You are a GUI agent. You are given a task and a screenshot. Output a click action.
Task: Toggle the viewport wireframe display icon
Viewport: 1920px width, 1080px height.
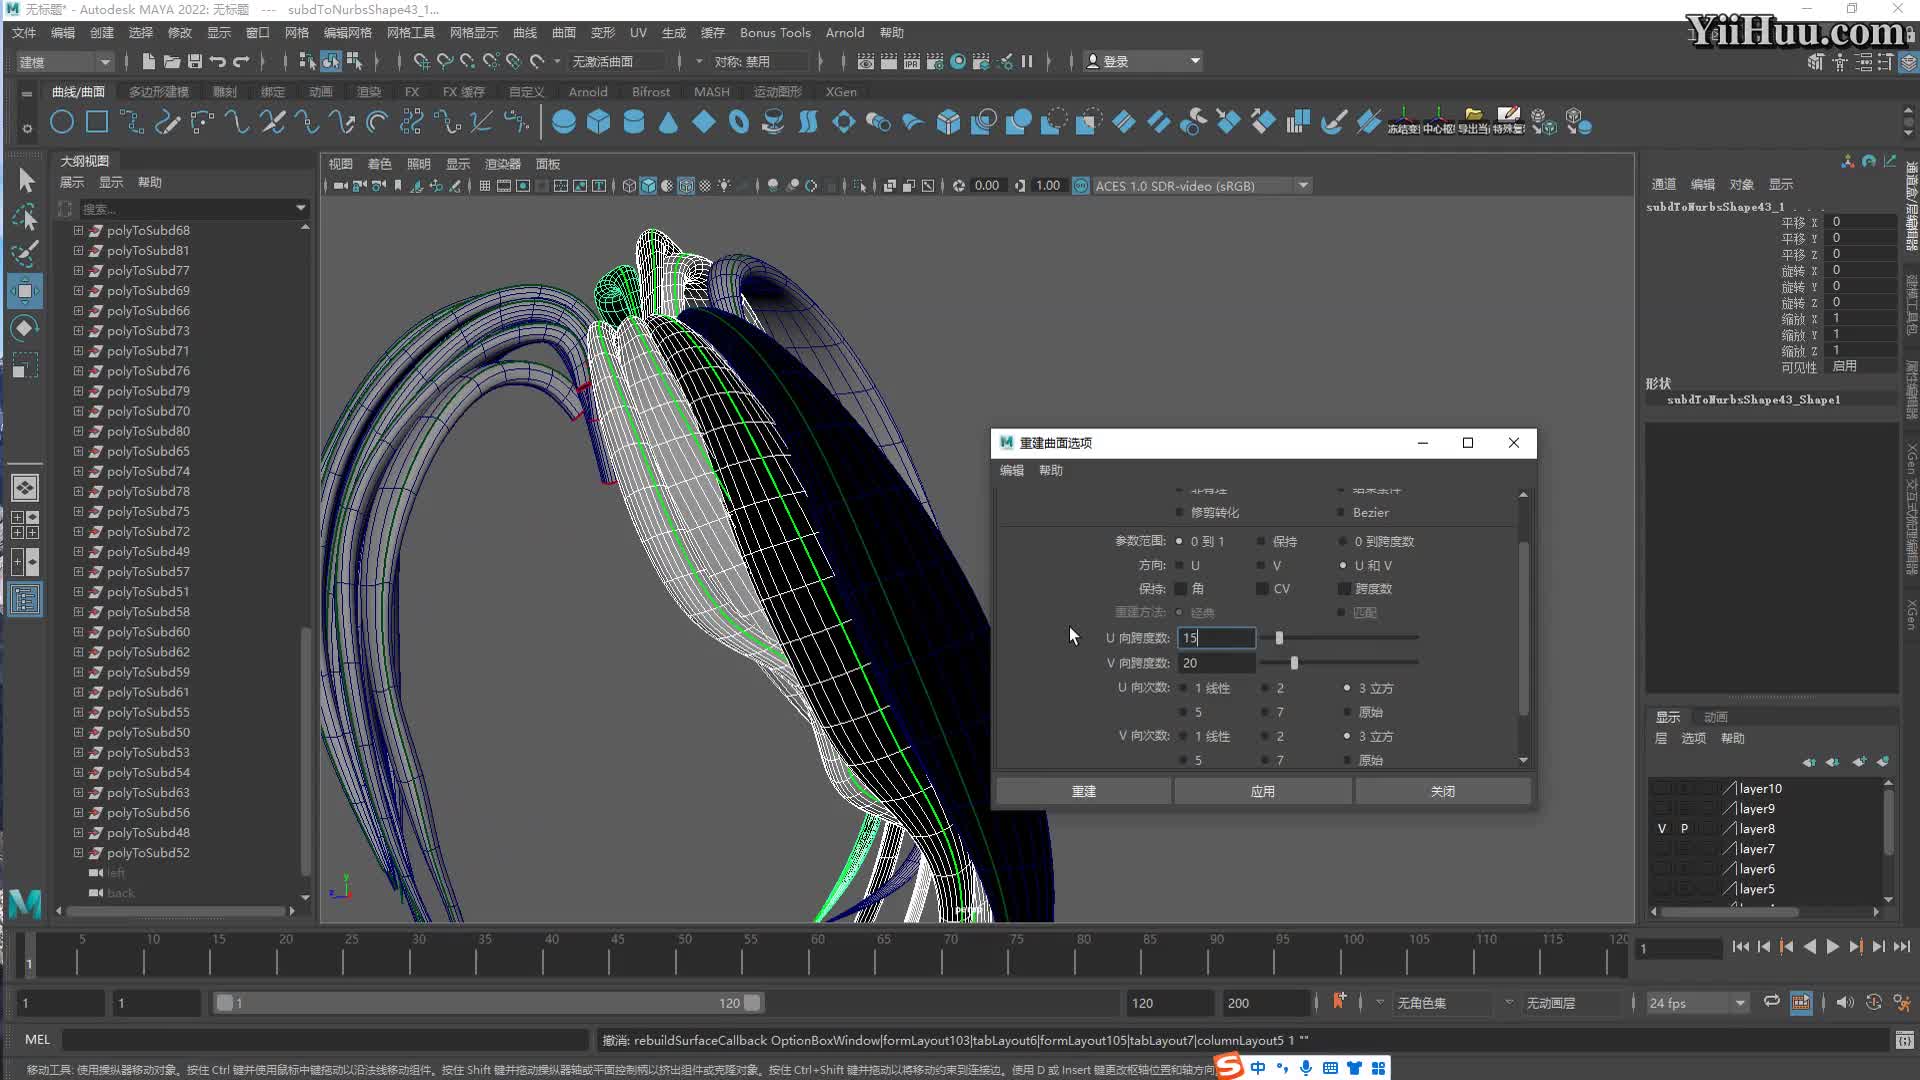click(629, 186)
